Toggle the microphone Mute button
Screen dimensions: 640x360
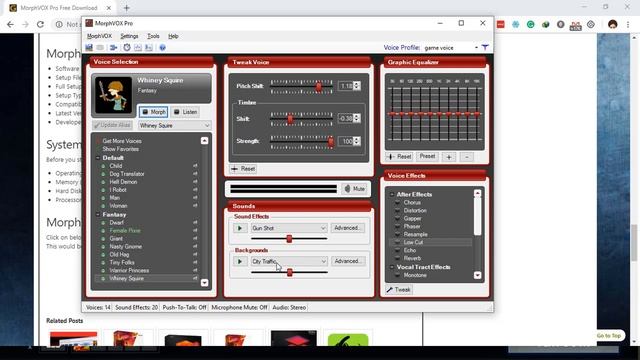pyautogui.click(x=354, y=189)
